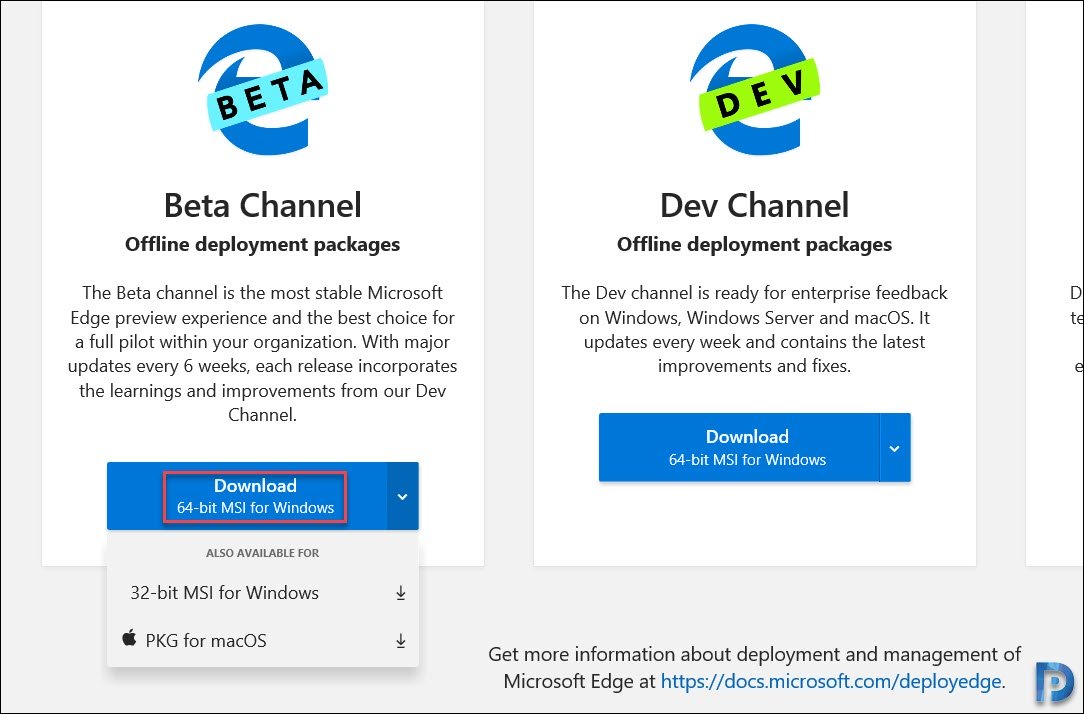The height and width of the screenshot is (714, 1084).
Task: Click the 'Get more information about deployment' text
Action: pyautogui.click(x=754, y=668)
